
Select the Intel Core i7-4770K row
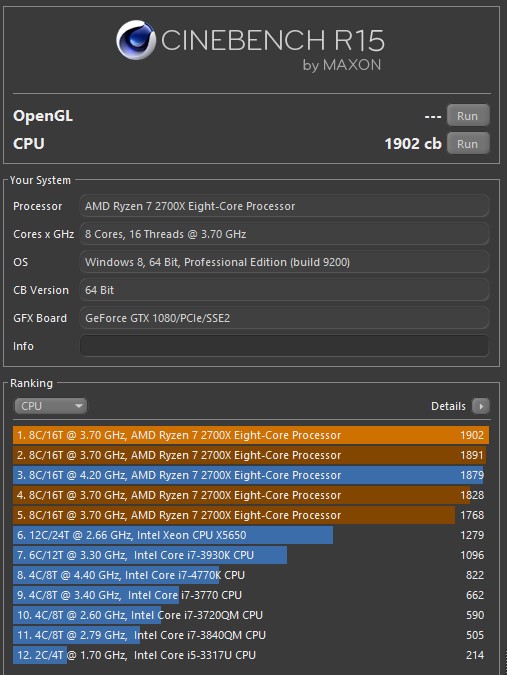(251, 575)
